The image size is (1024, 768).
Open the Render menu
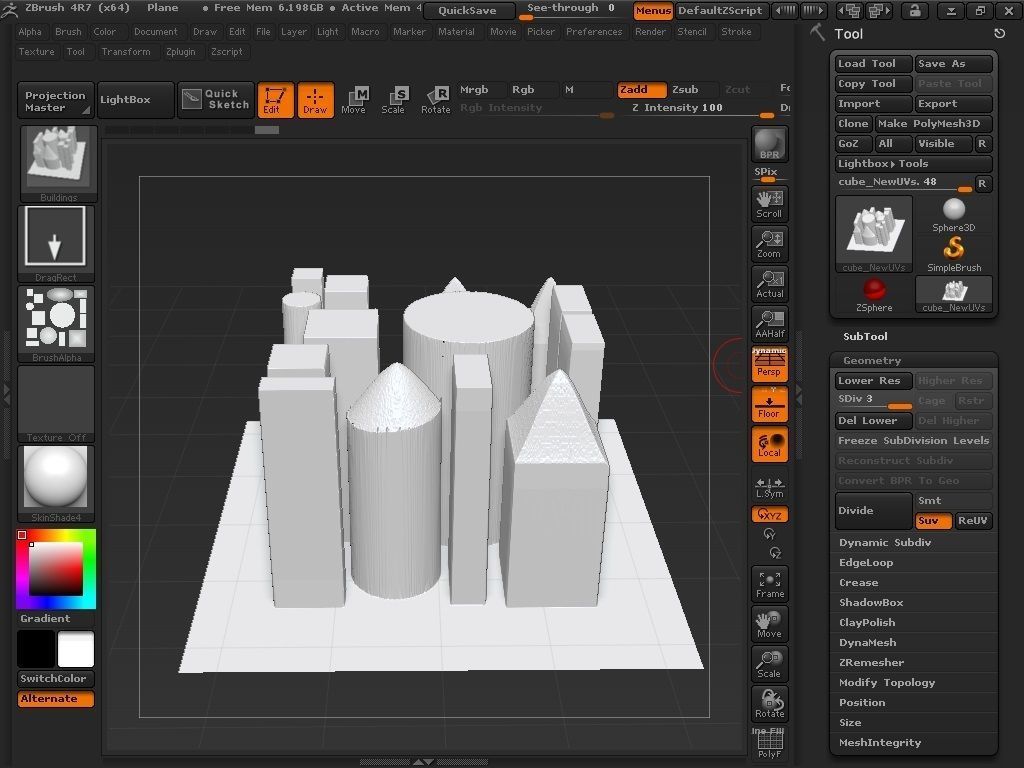[650, 31]
